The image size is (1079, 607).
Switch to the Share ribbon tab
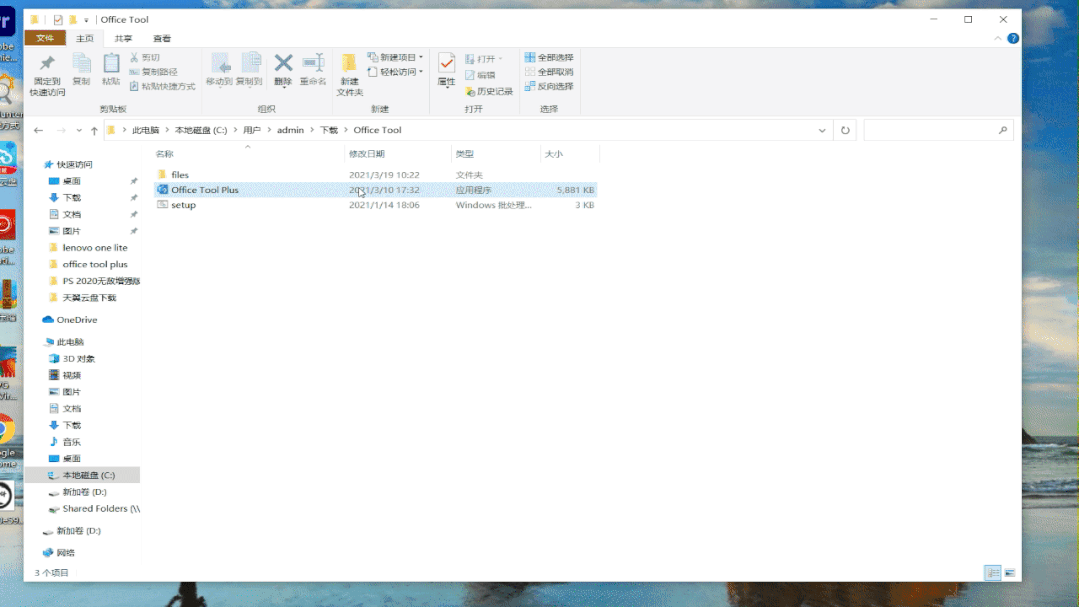(123, 39)
